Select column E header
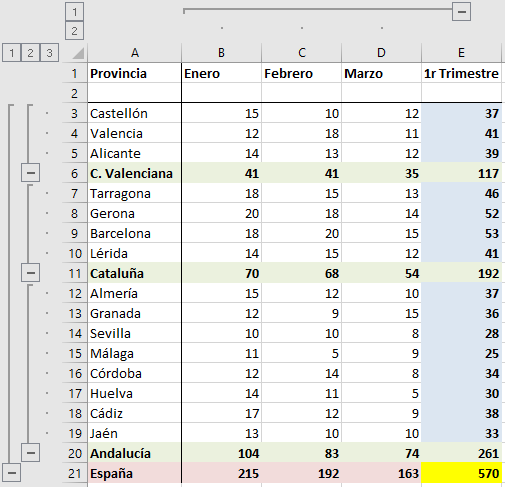505x487 pixels. point(461,53)
